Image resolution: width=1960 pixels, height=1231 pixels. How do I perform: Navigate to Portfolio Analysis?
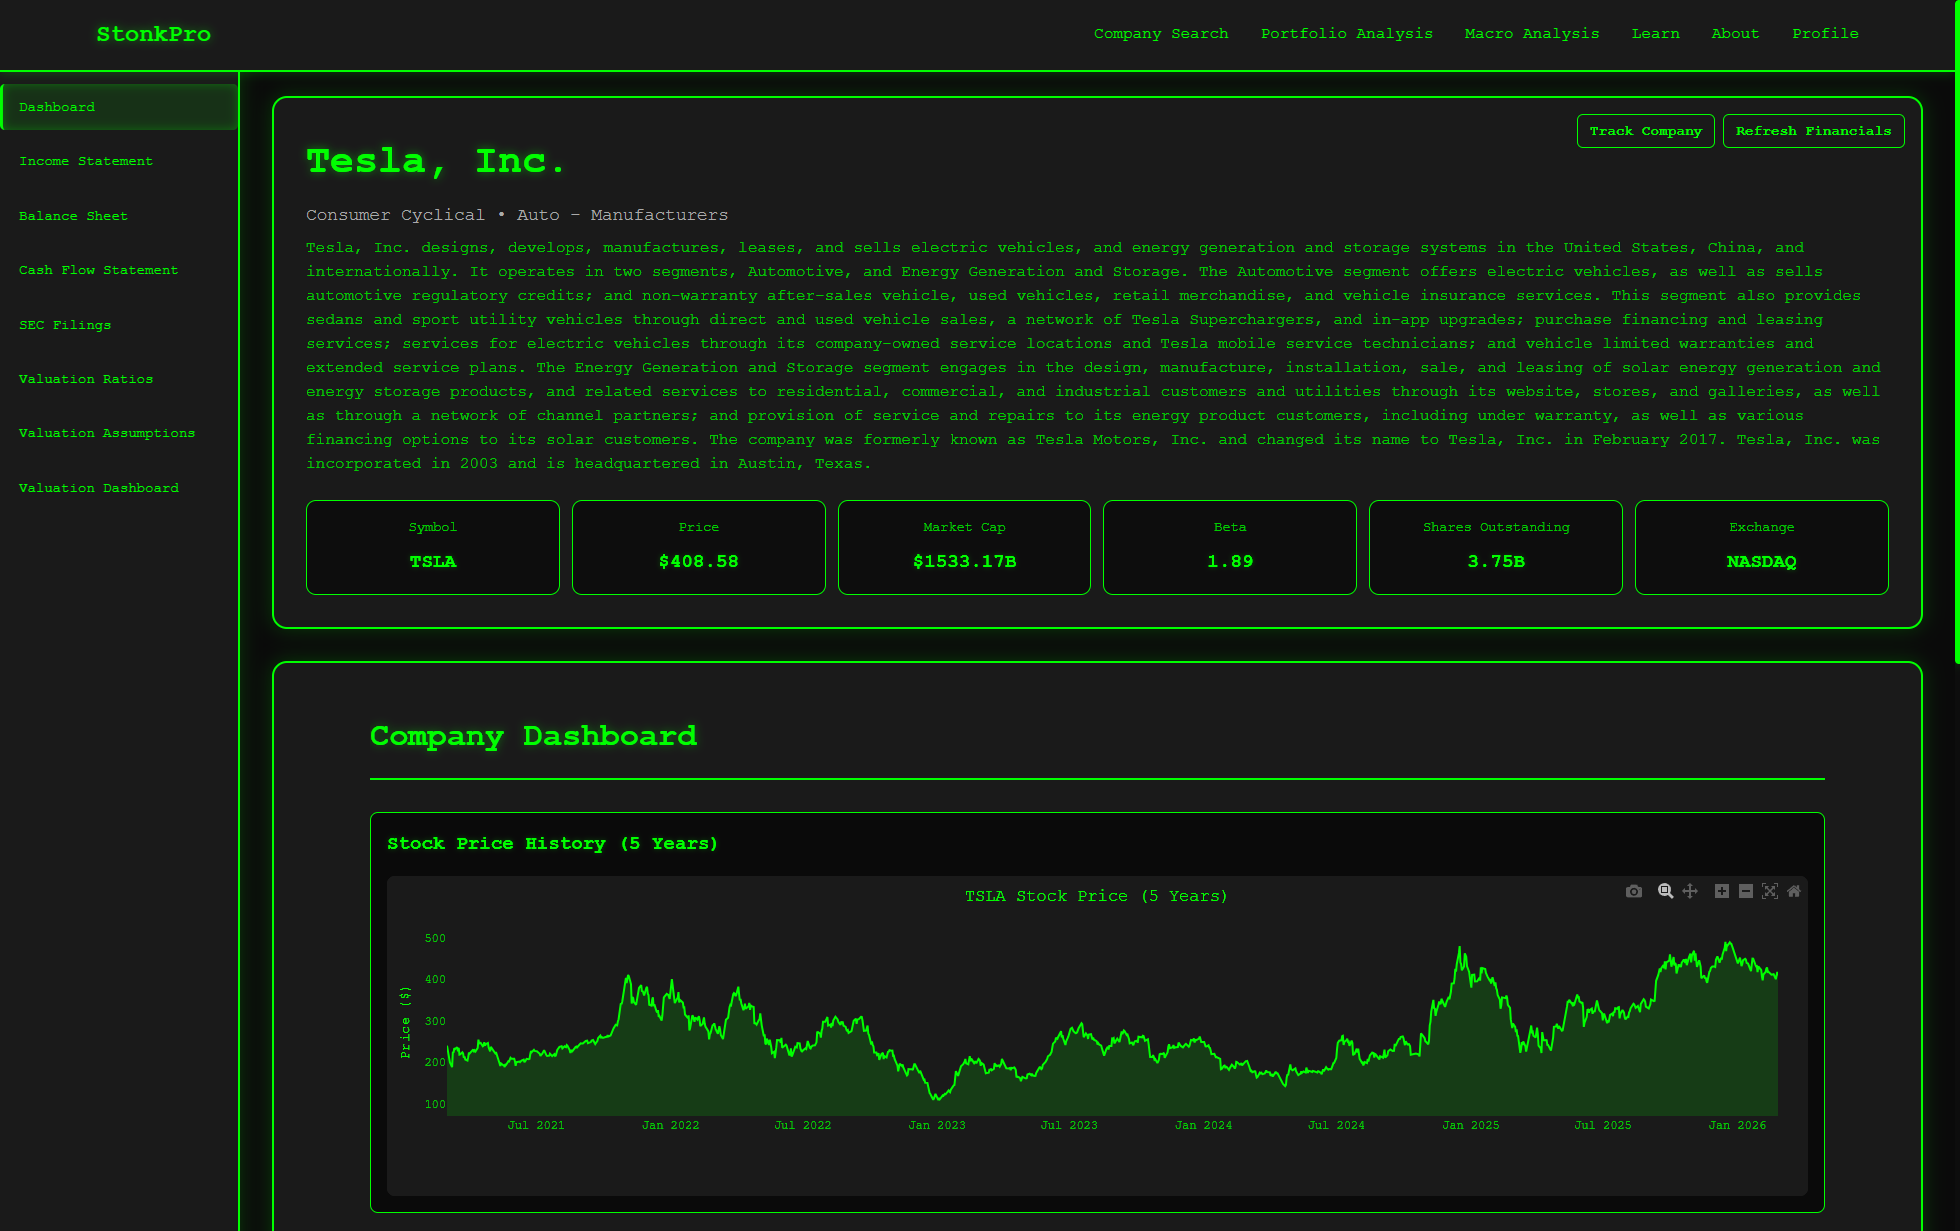1347,33
